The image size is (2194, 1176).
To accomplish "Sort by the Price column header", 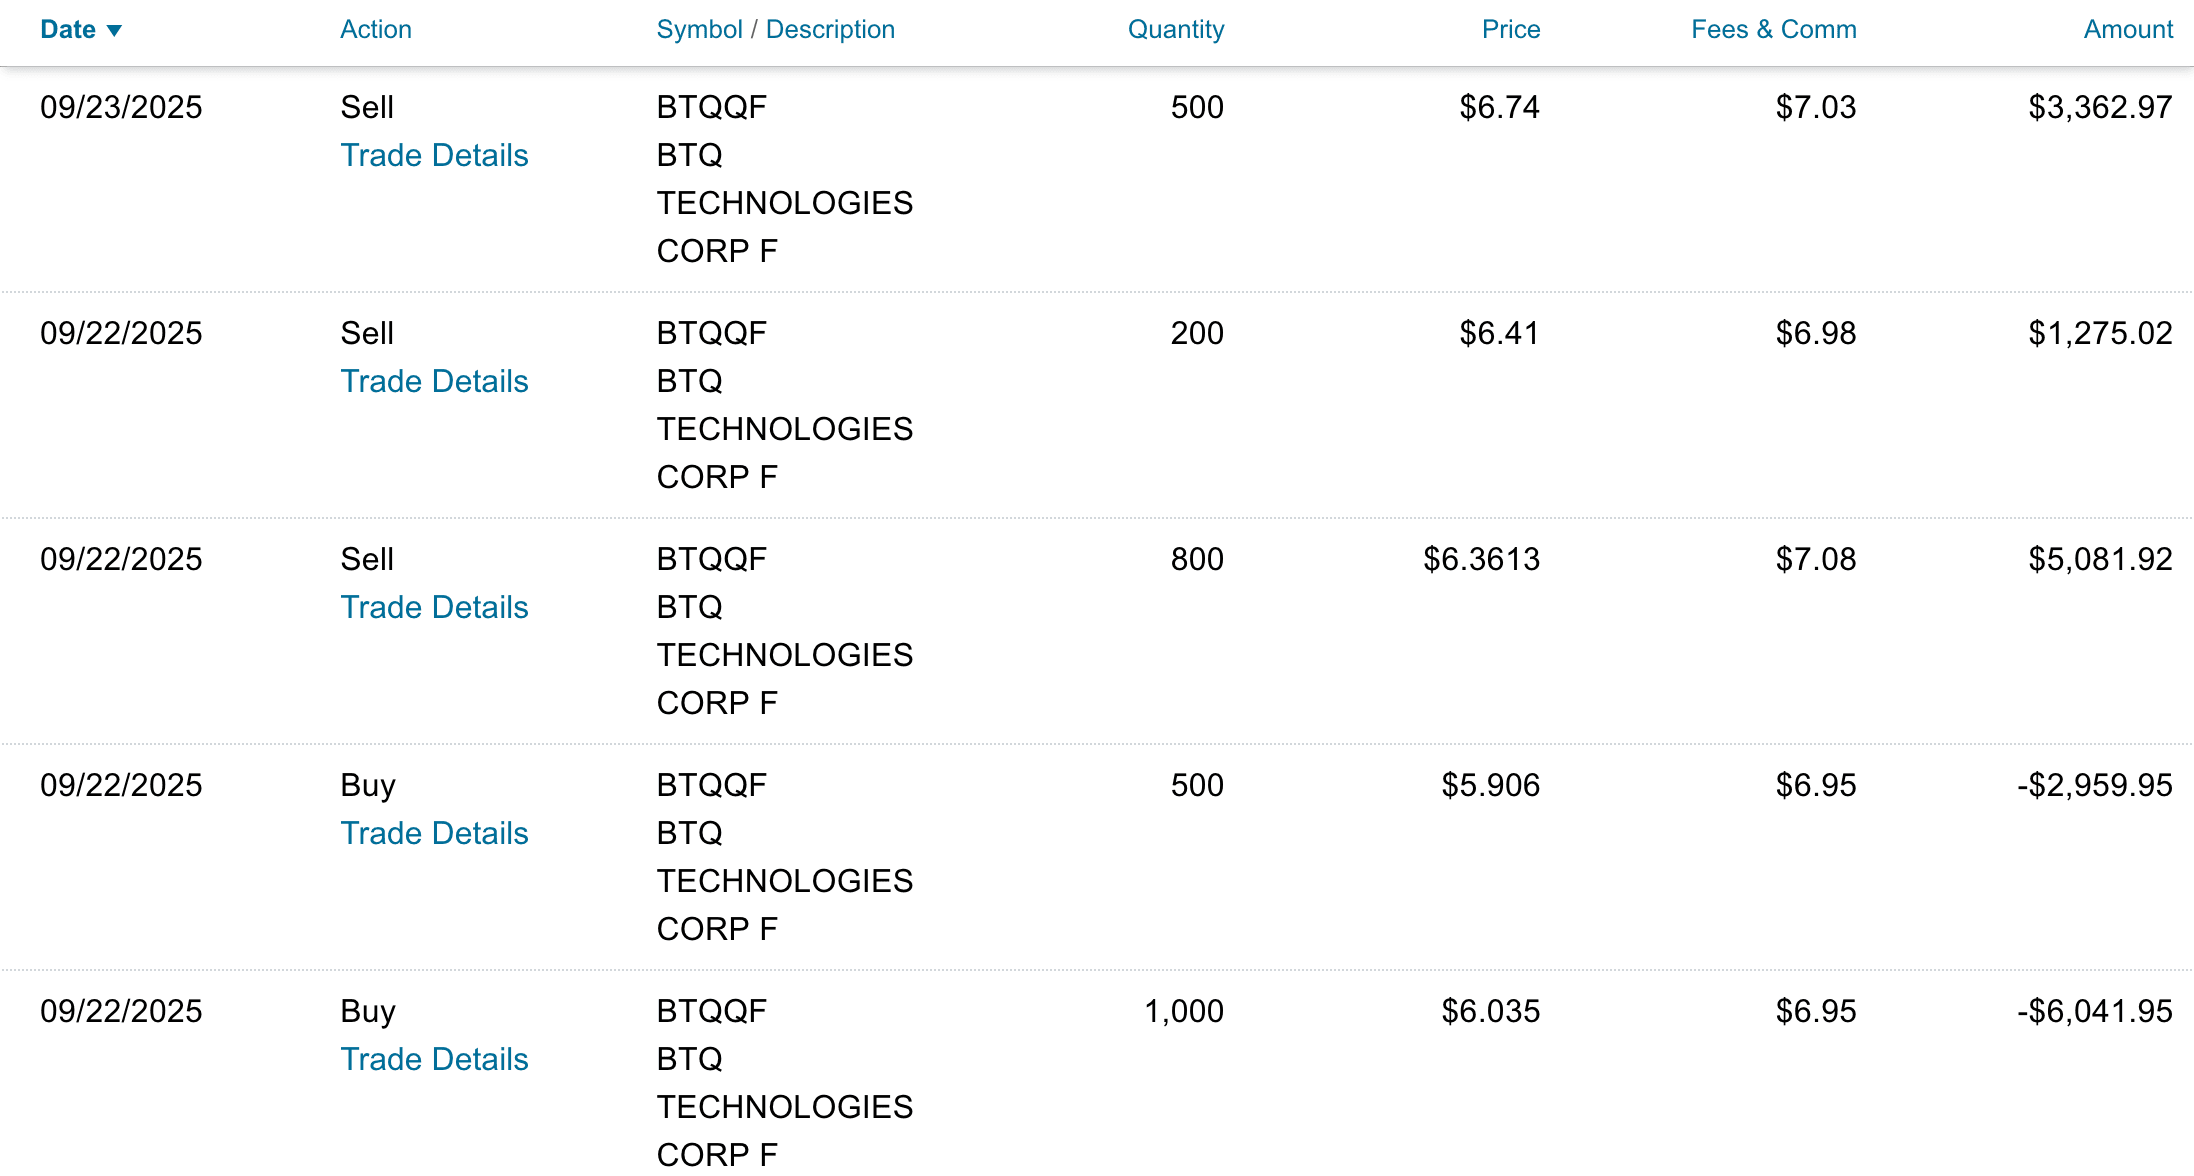I will click(1510, 30).
